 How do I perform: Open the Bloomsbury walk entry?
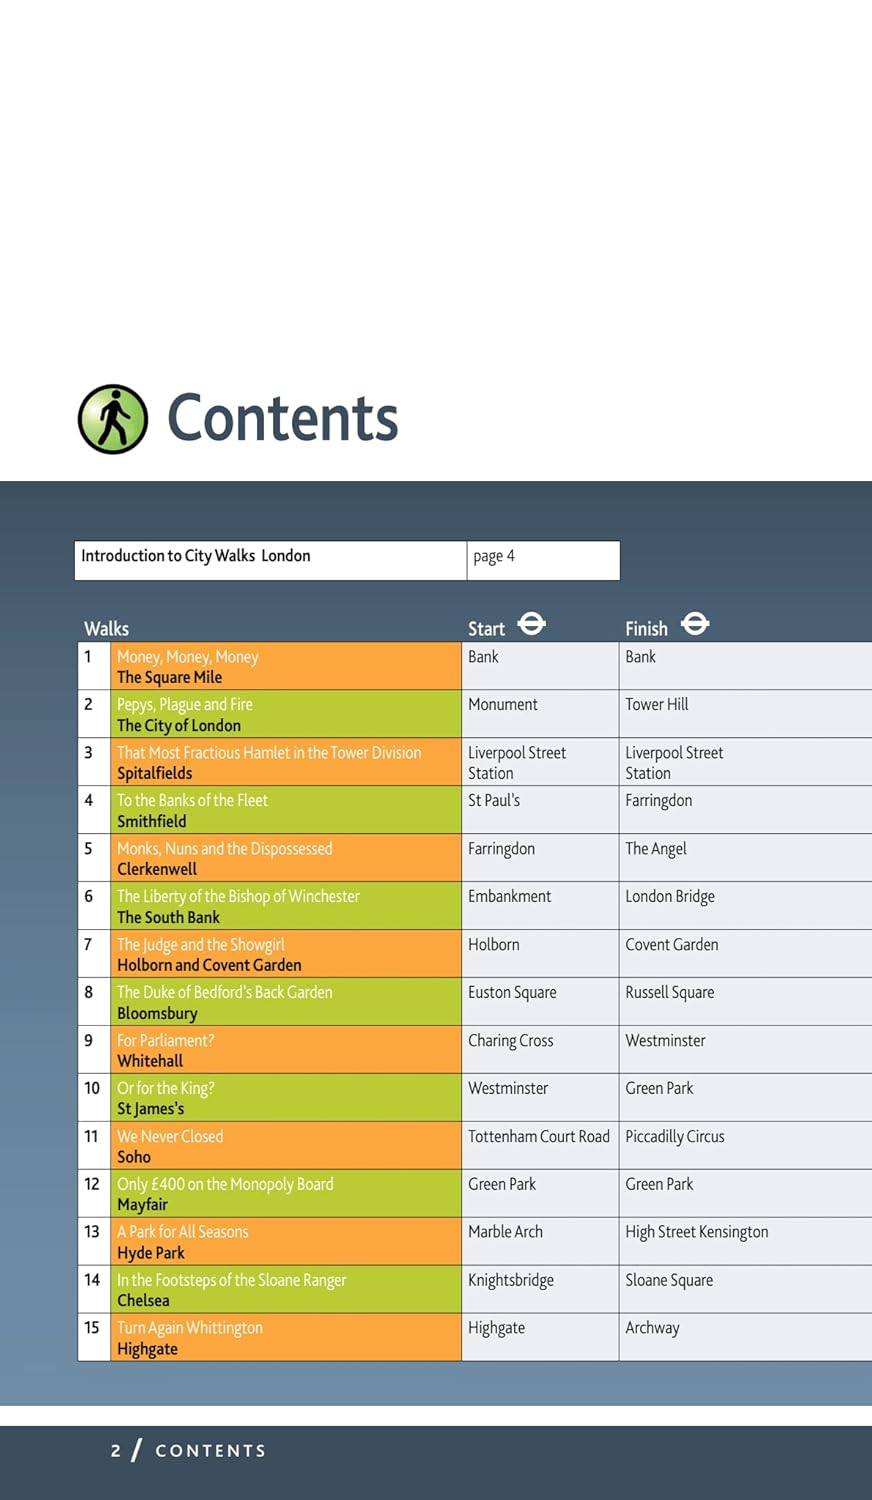[x=157, y=1013]
